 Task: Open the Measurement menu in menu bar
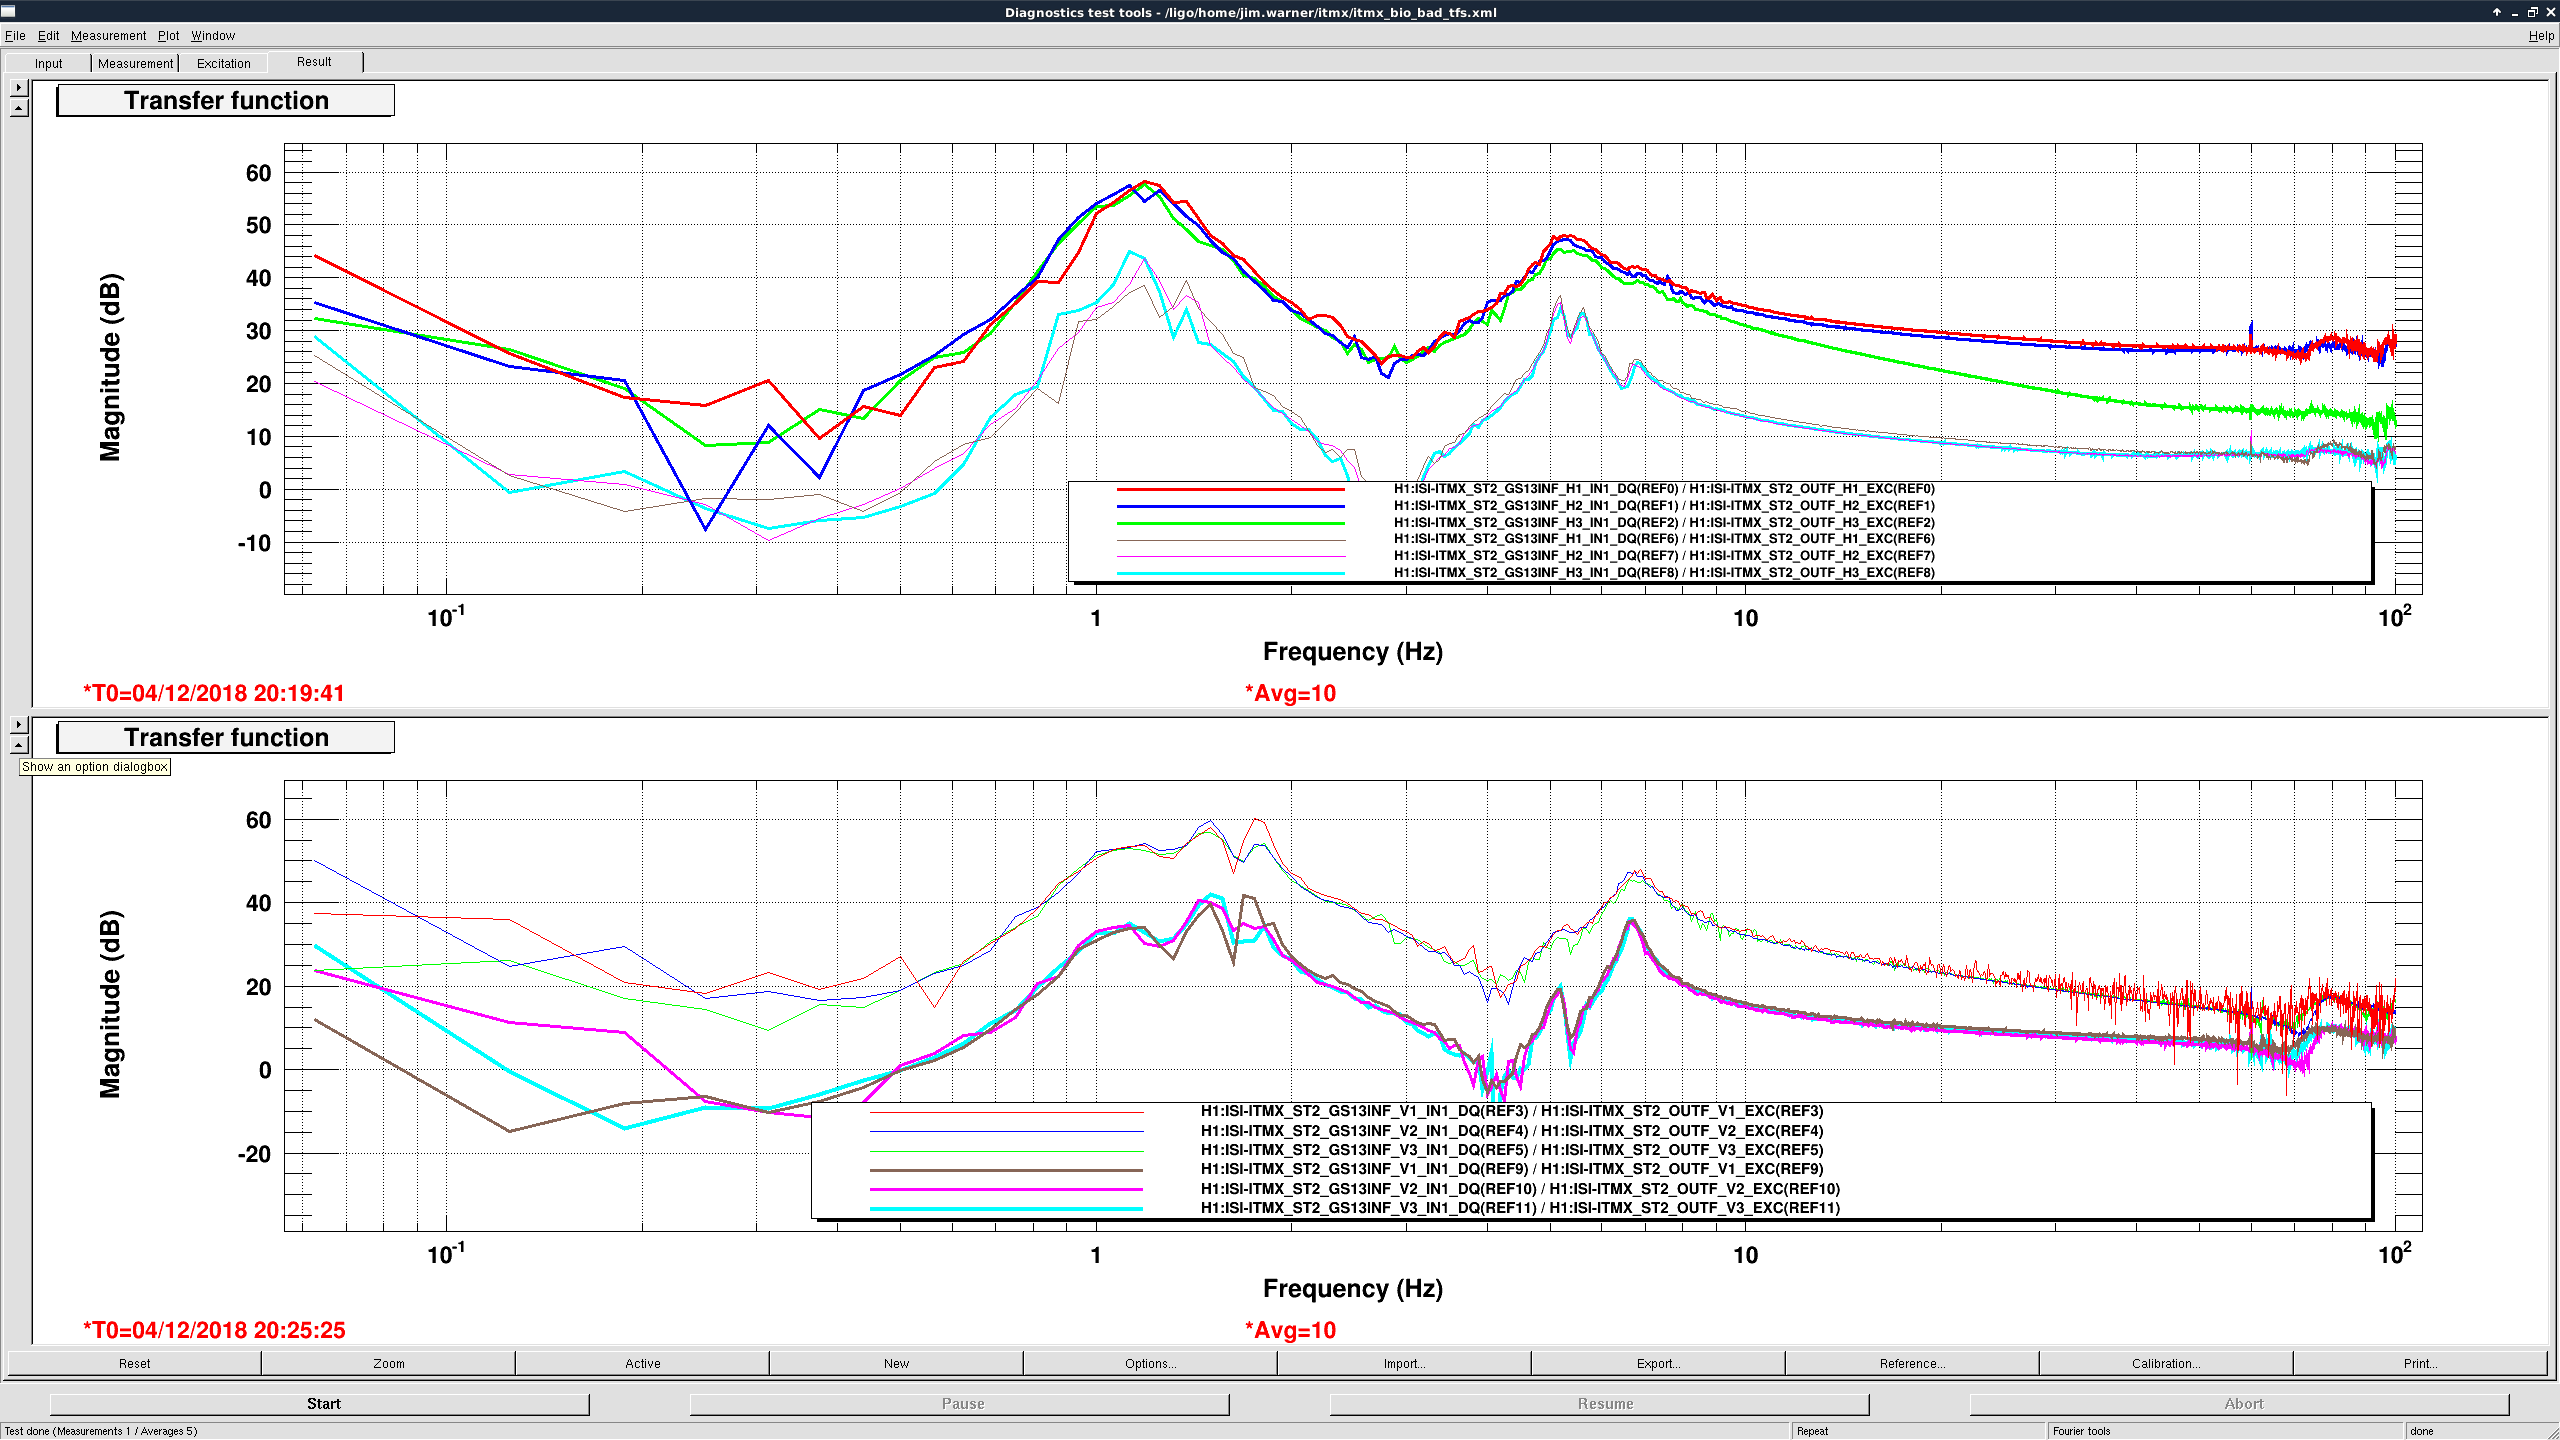[108, 36]
